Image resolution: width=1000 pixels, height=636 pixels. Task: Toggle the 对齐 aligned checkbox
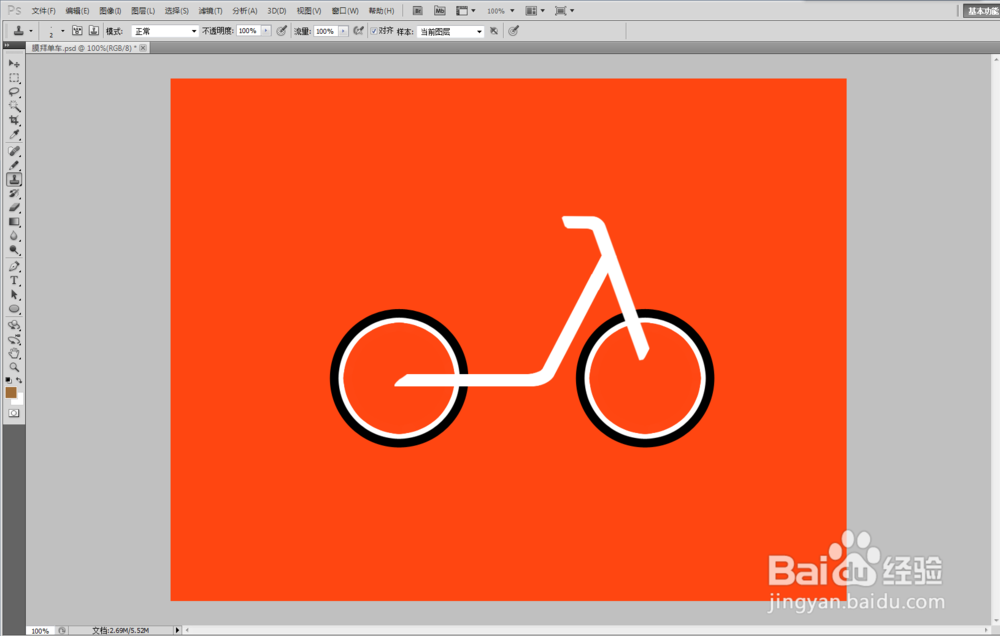(374, 31)
